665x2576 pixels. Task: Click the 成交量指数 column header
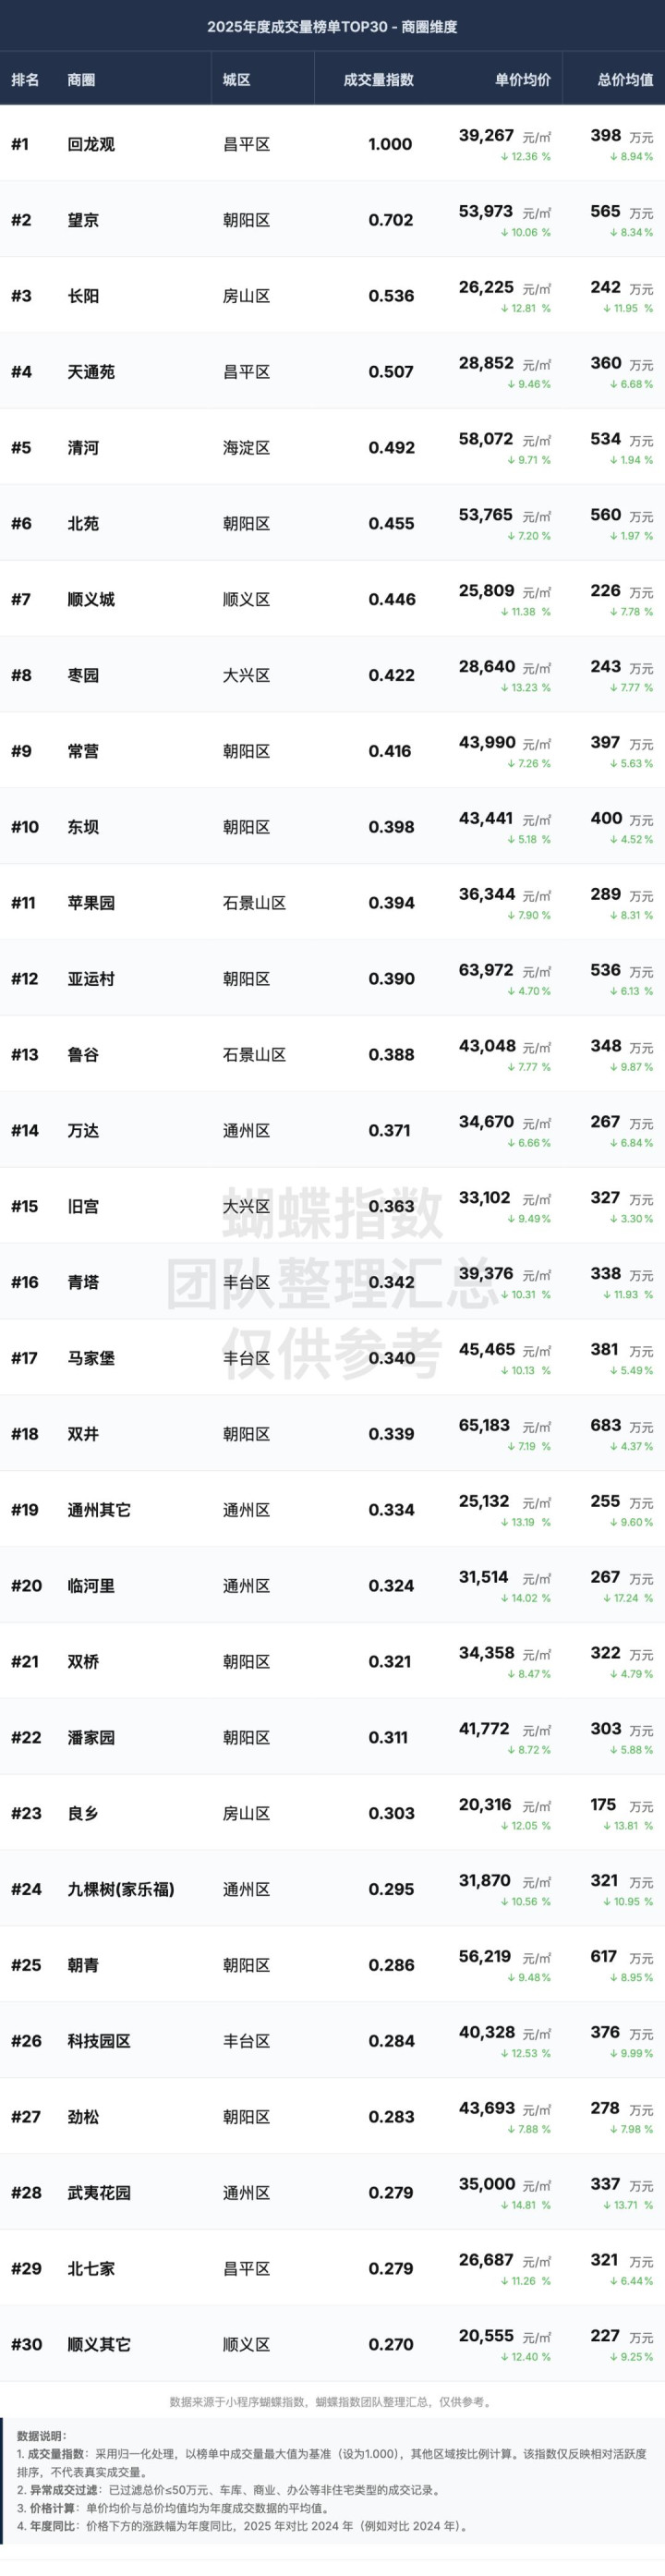point(378,80)
